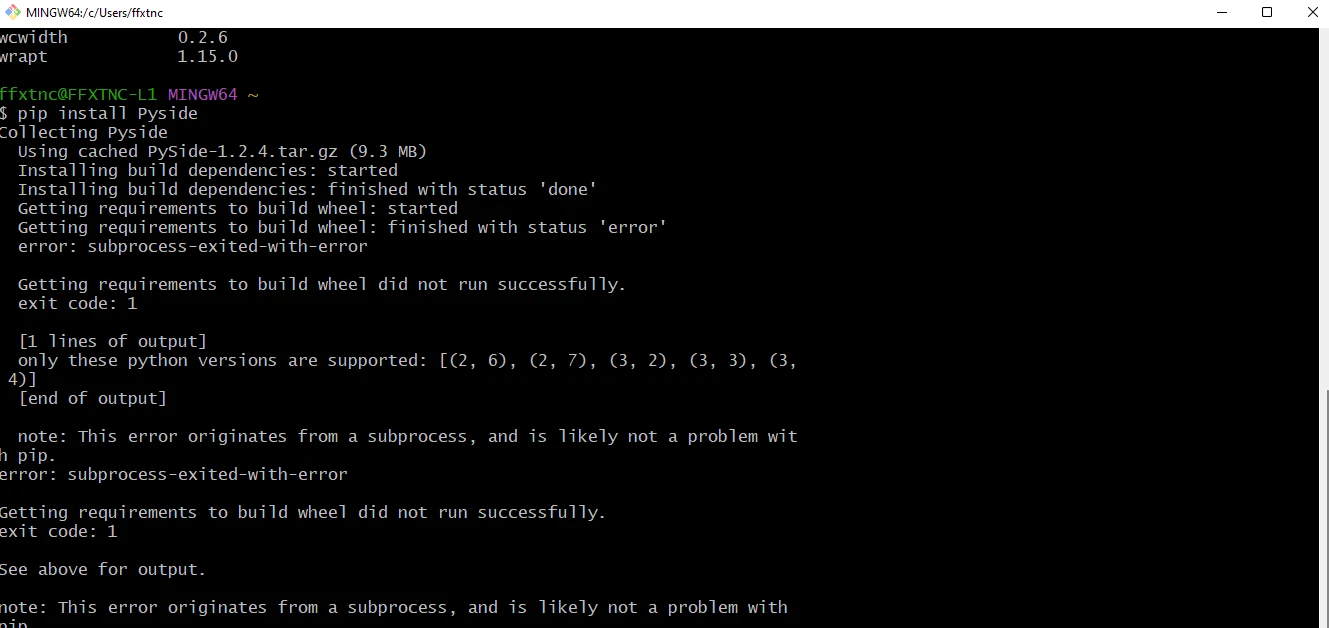Click the wrapt version number 1.15.0
Image resolution: width=1329 pixels, height=628 pixels.
coord(207,56)
